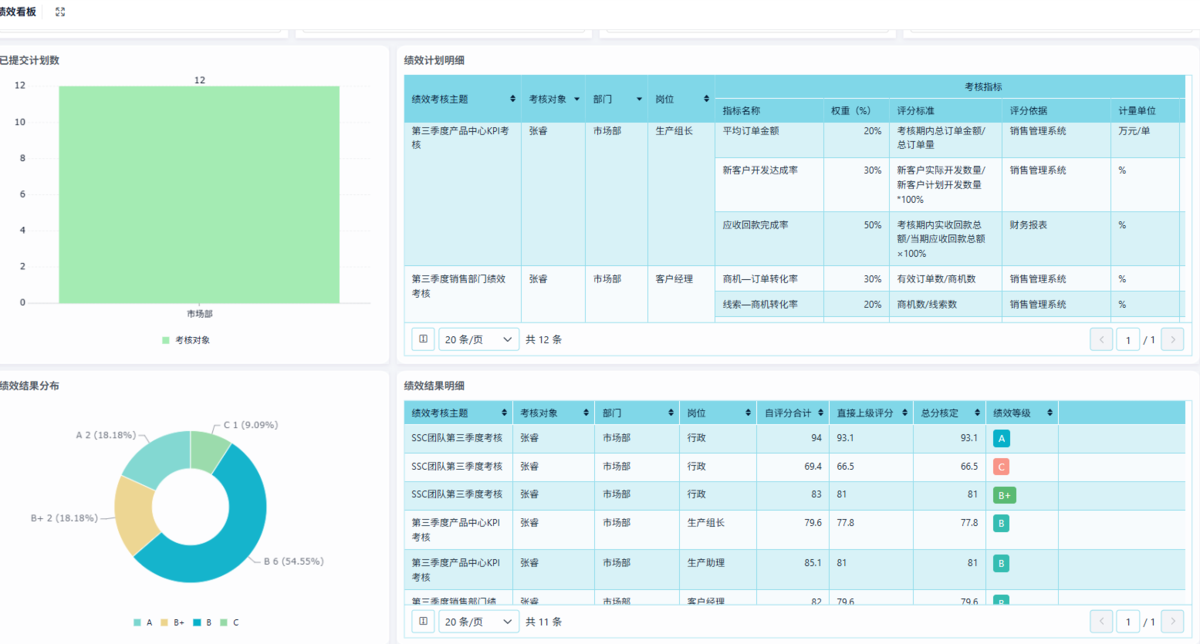This screenshot has height=644, width=1200.
Task: Sort 绩效结果明细 by 绩效等级
Action: (x=1050, y=413)
